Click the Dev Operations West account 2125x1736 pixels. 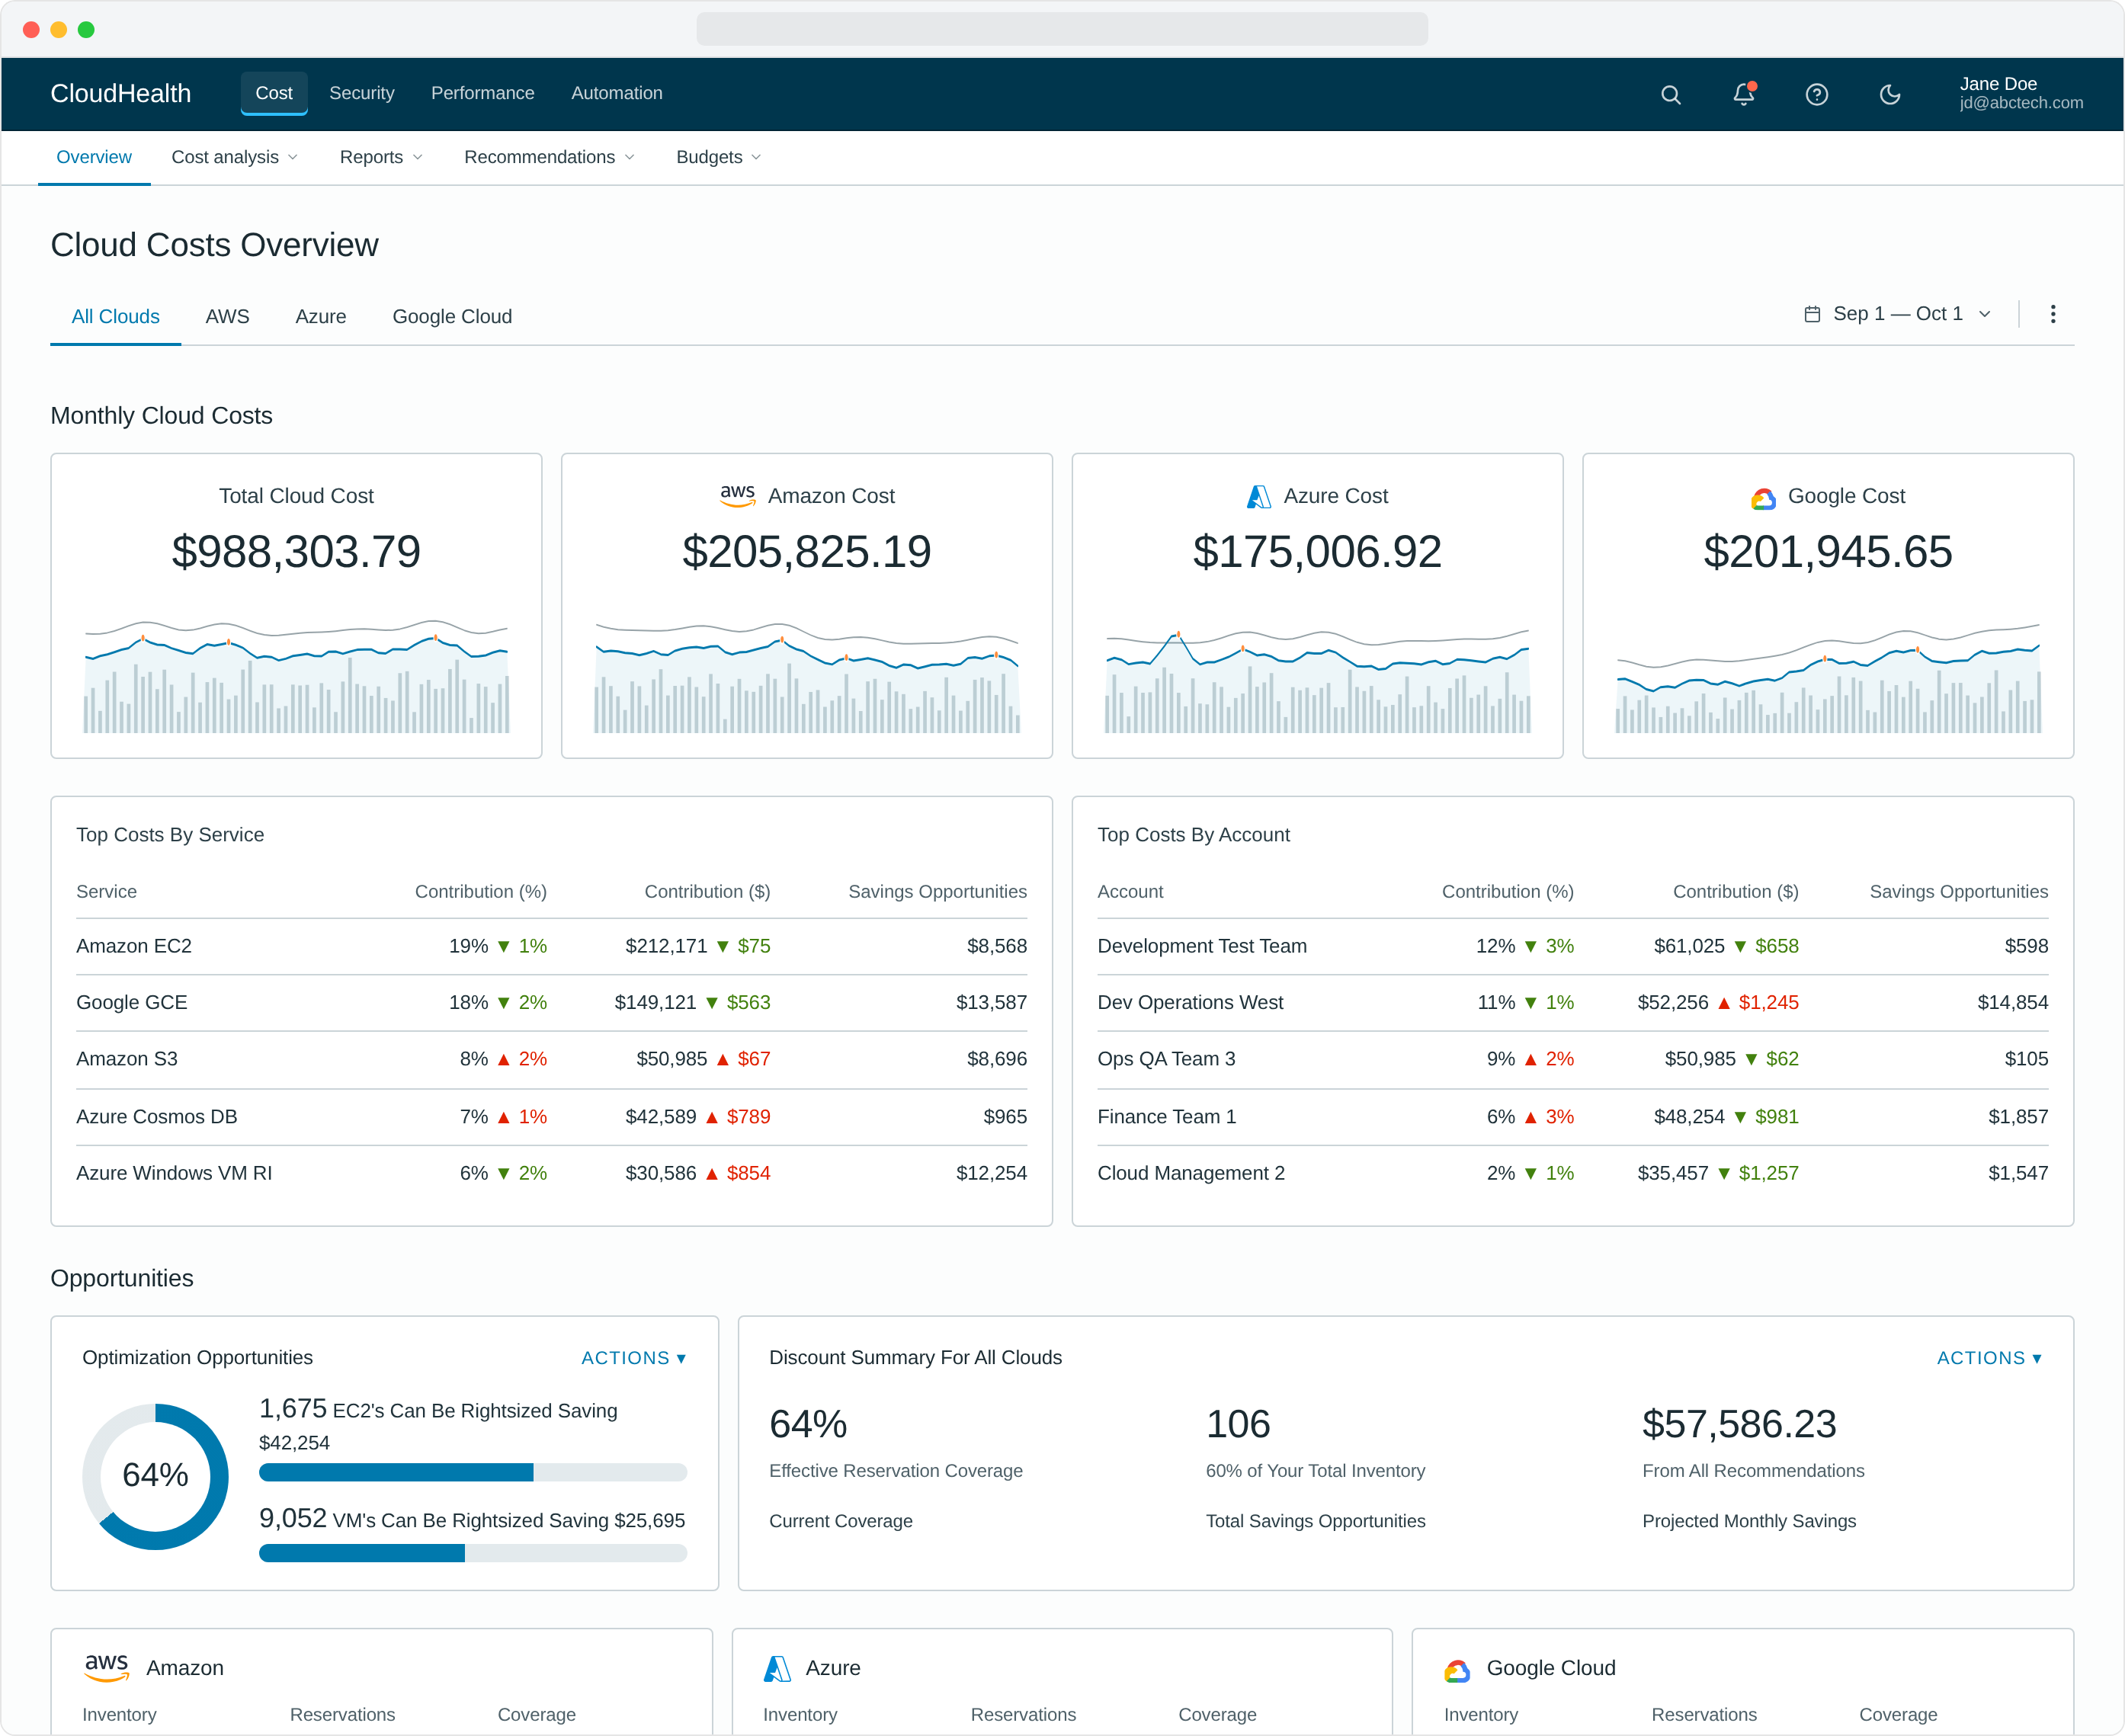click(1190, 1002)
